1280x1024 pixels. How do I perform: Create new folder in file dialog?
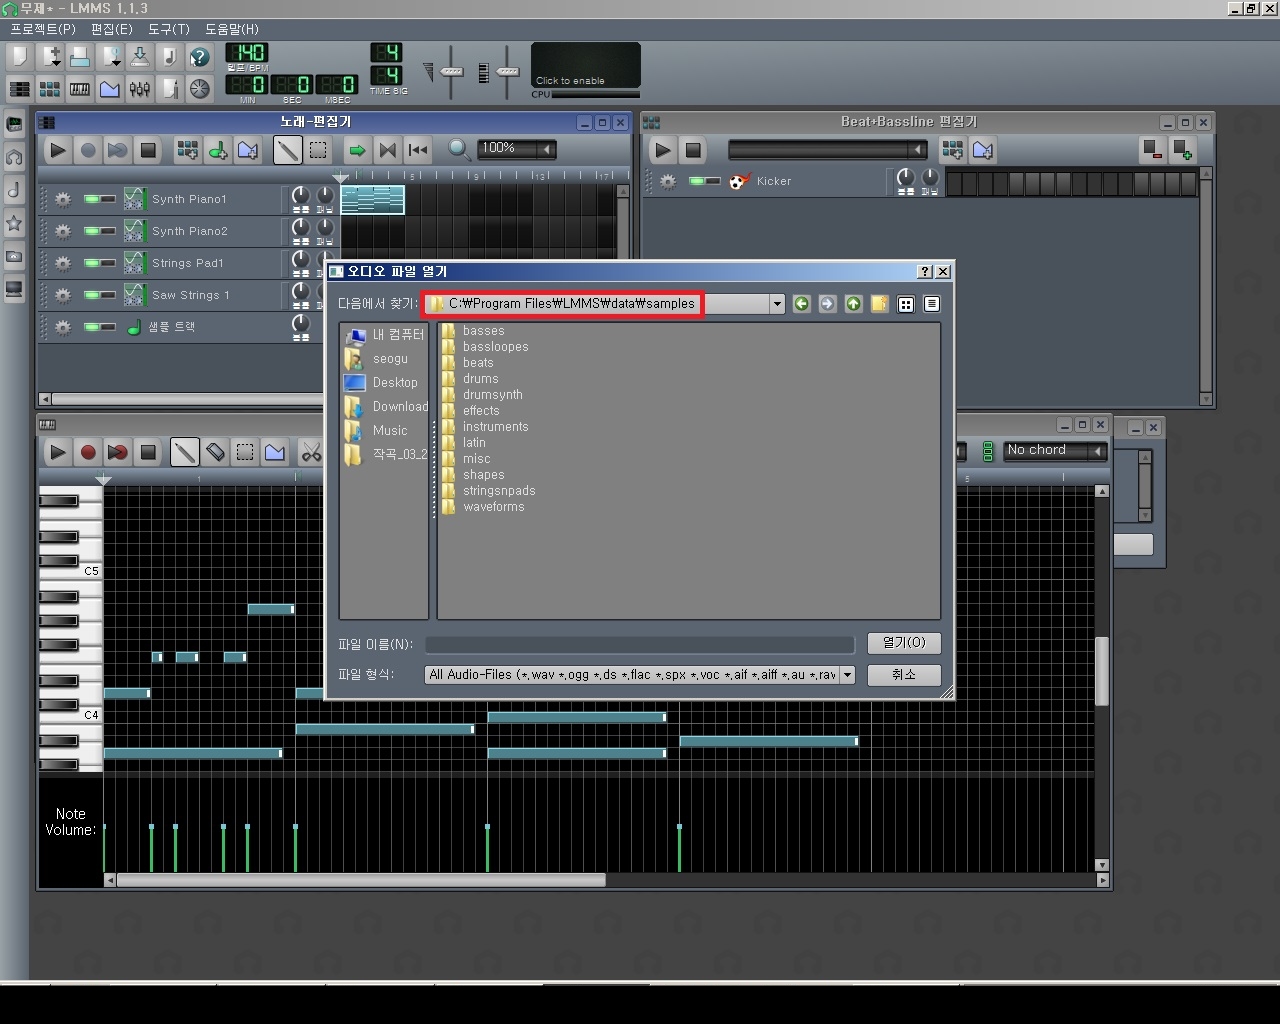[x=879, y=304]
